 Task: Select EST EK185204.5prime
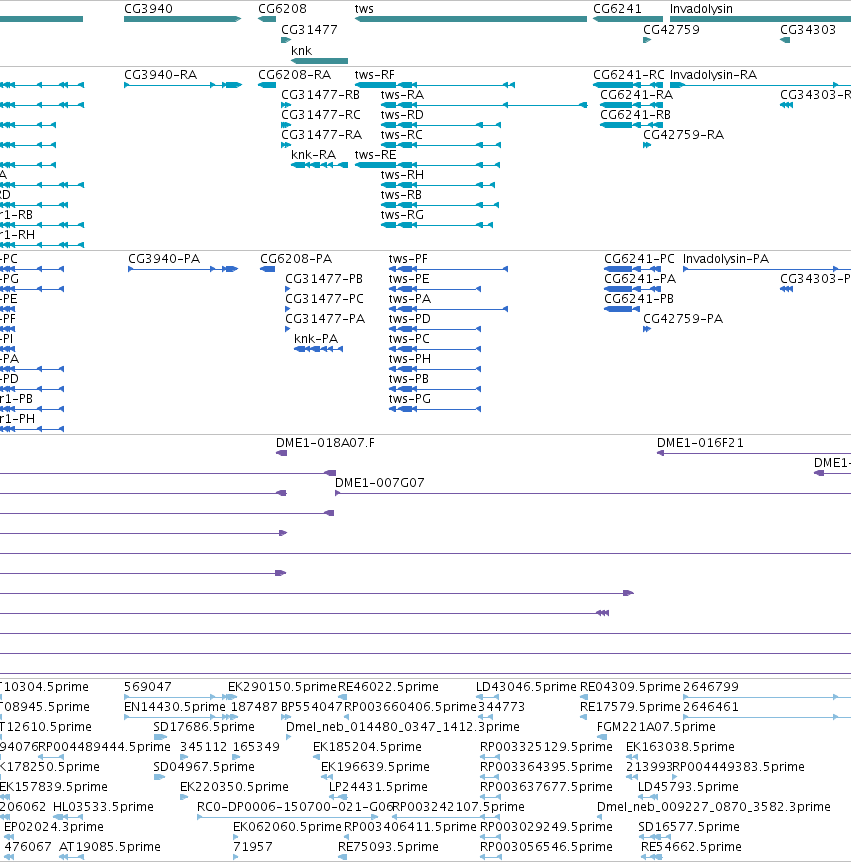(x=367, y=747)
